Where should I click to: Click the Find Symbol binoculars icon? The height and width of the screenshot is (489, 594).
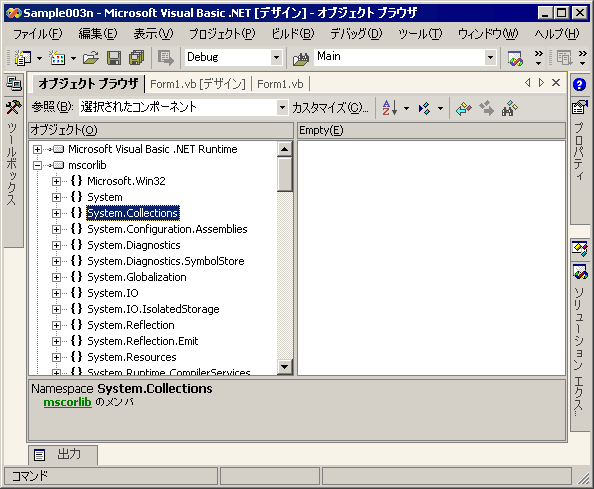pos(510,109)
